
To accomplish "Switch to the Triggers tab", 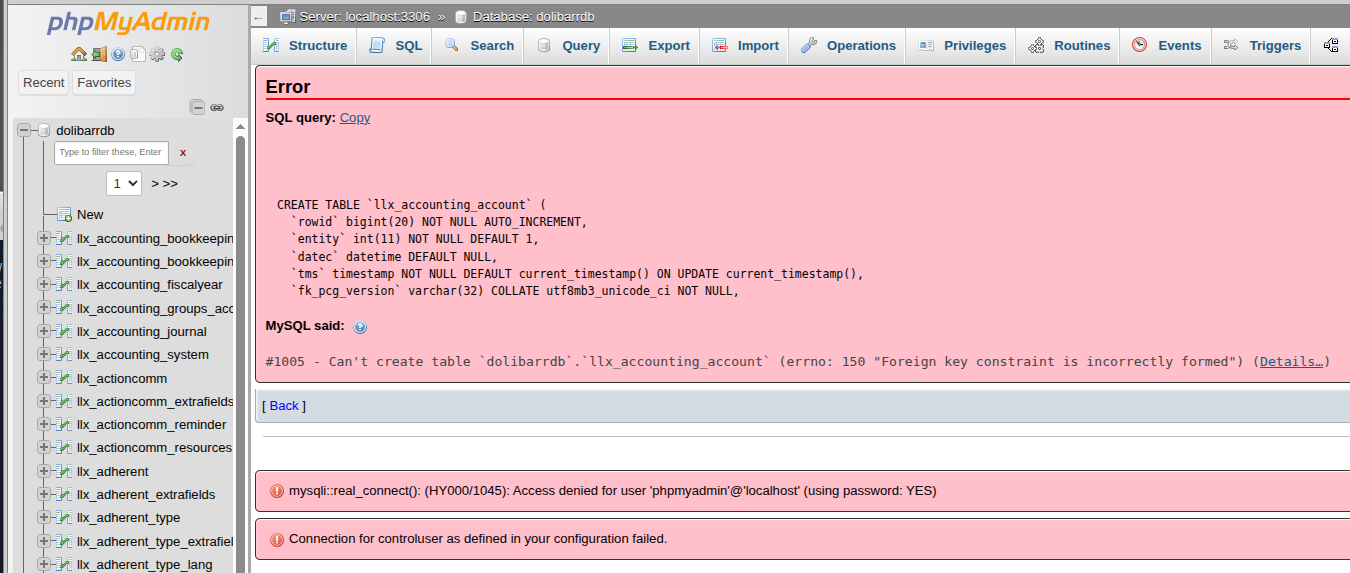I will [x=1262, y=45].
